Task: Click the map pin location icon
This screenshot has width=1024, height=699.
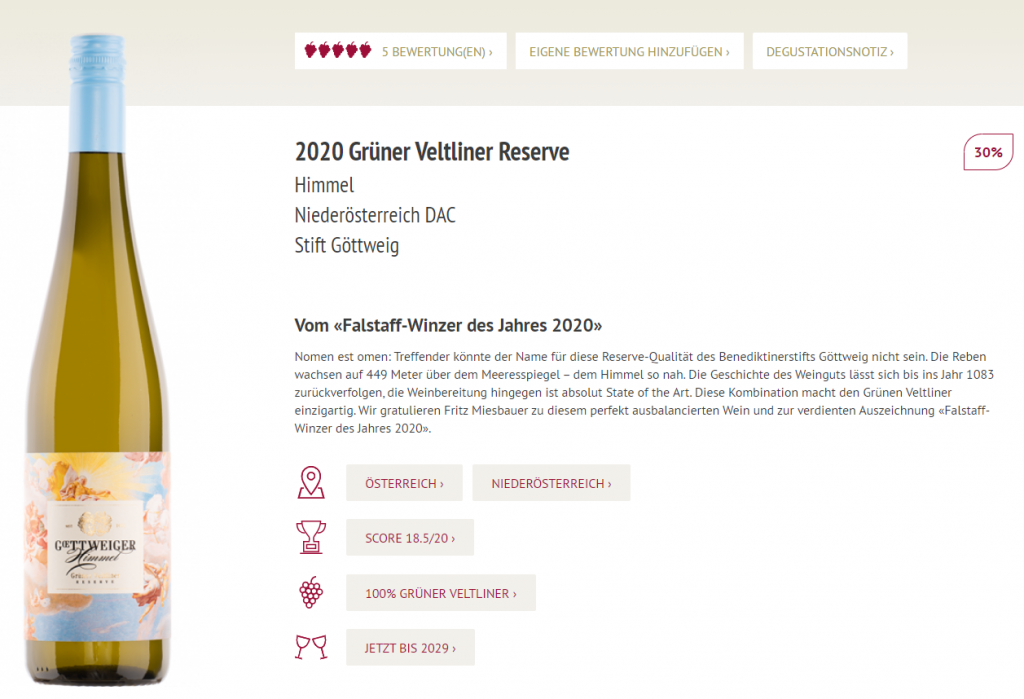Action: coord(311,483)
